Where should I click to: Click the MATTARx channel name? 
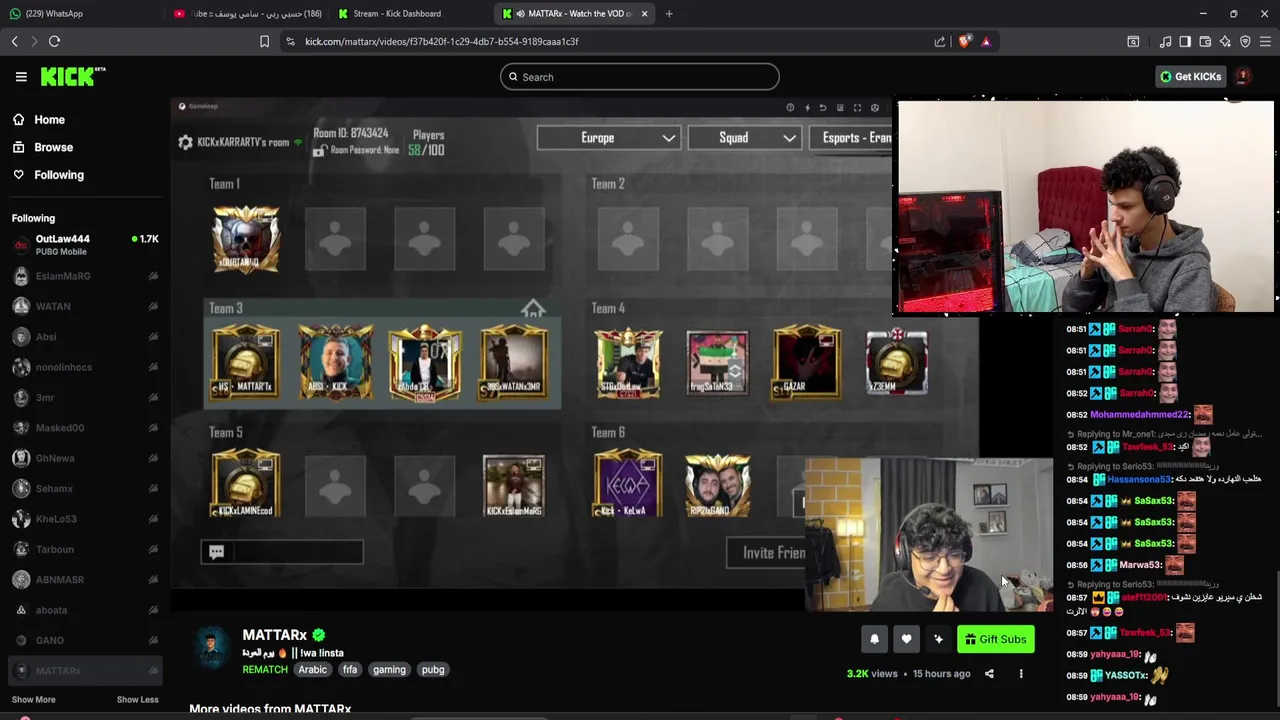point(274,635)
